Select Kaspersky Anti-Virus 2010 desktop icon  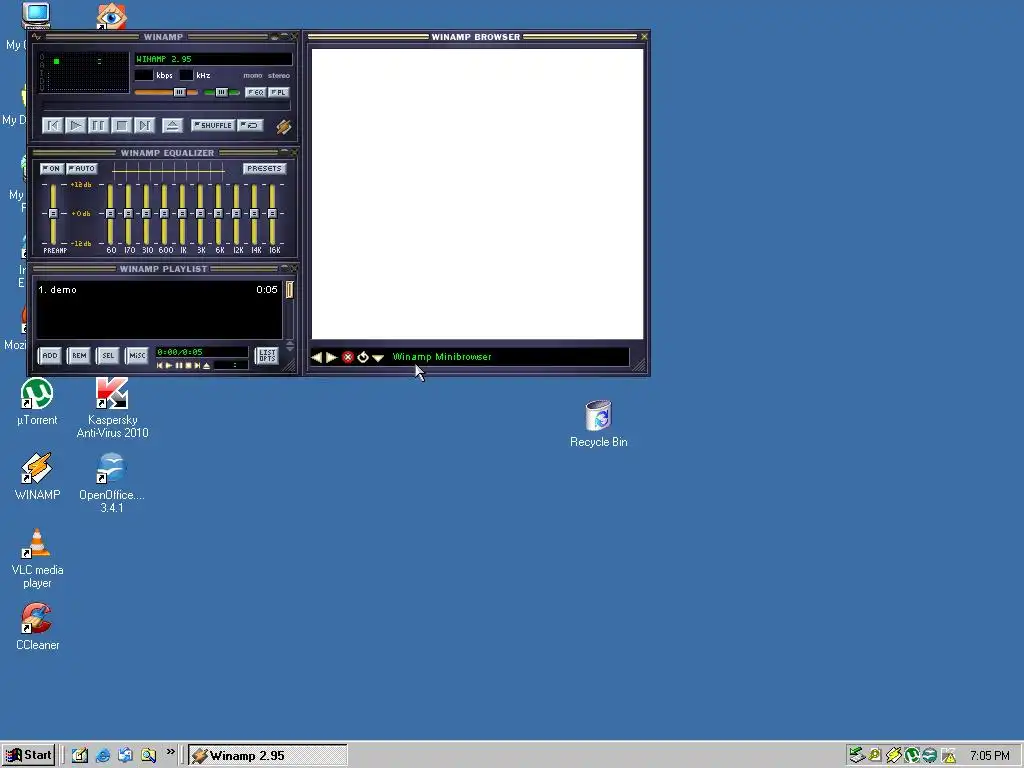112,408
